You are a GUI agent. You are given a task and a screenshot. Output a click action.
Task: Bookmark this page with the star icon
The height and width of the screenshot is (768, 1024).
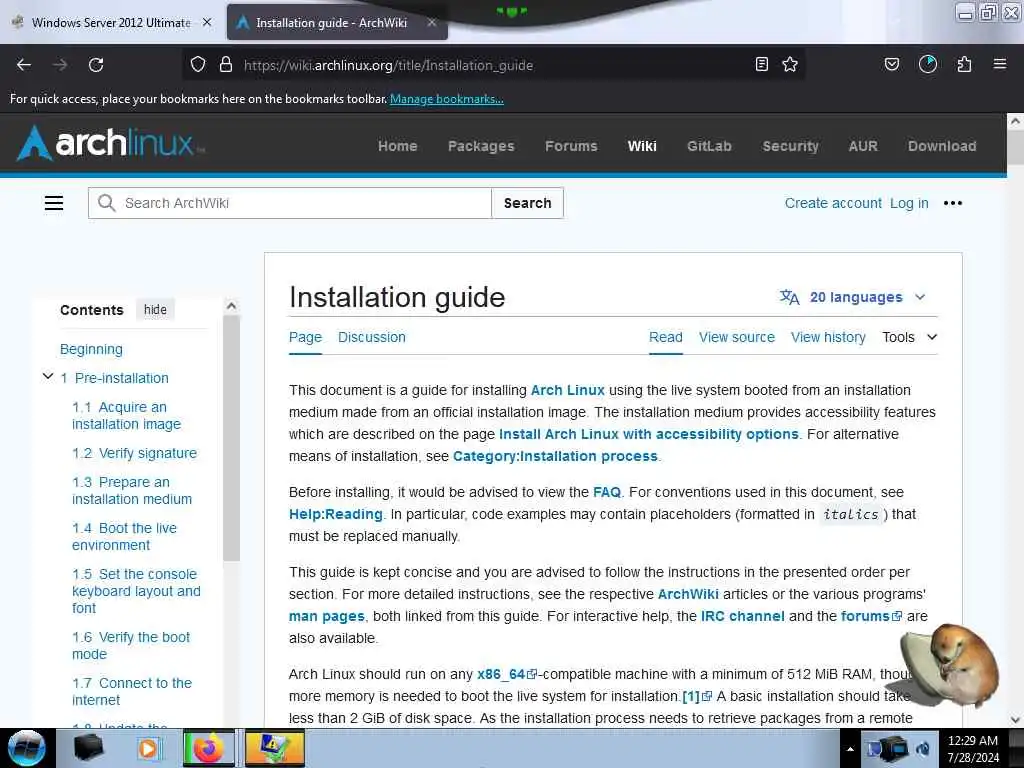click(790, 64)
